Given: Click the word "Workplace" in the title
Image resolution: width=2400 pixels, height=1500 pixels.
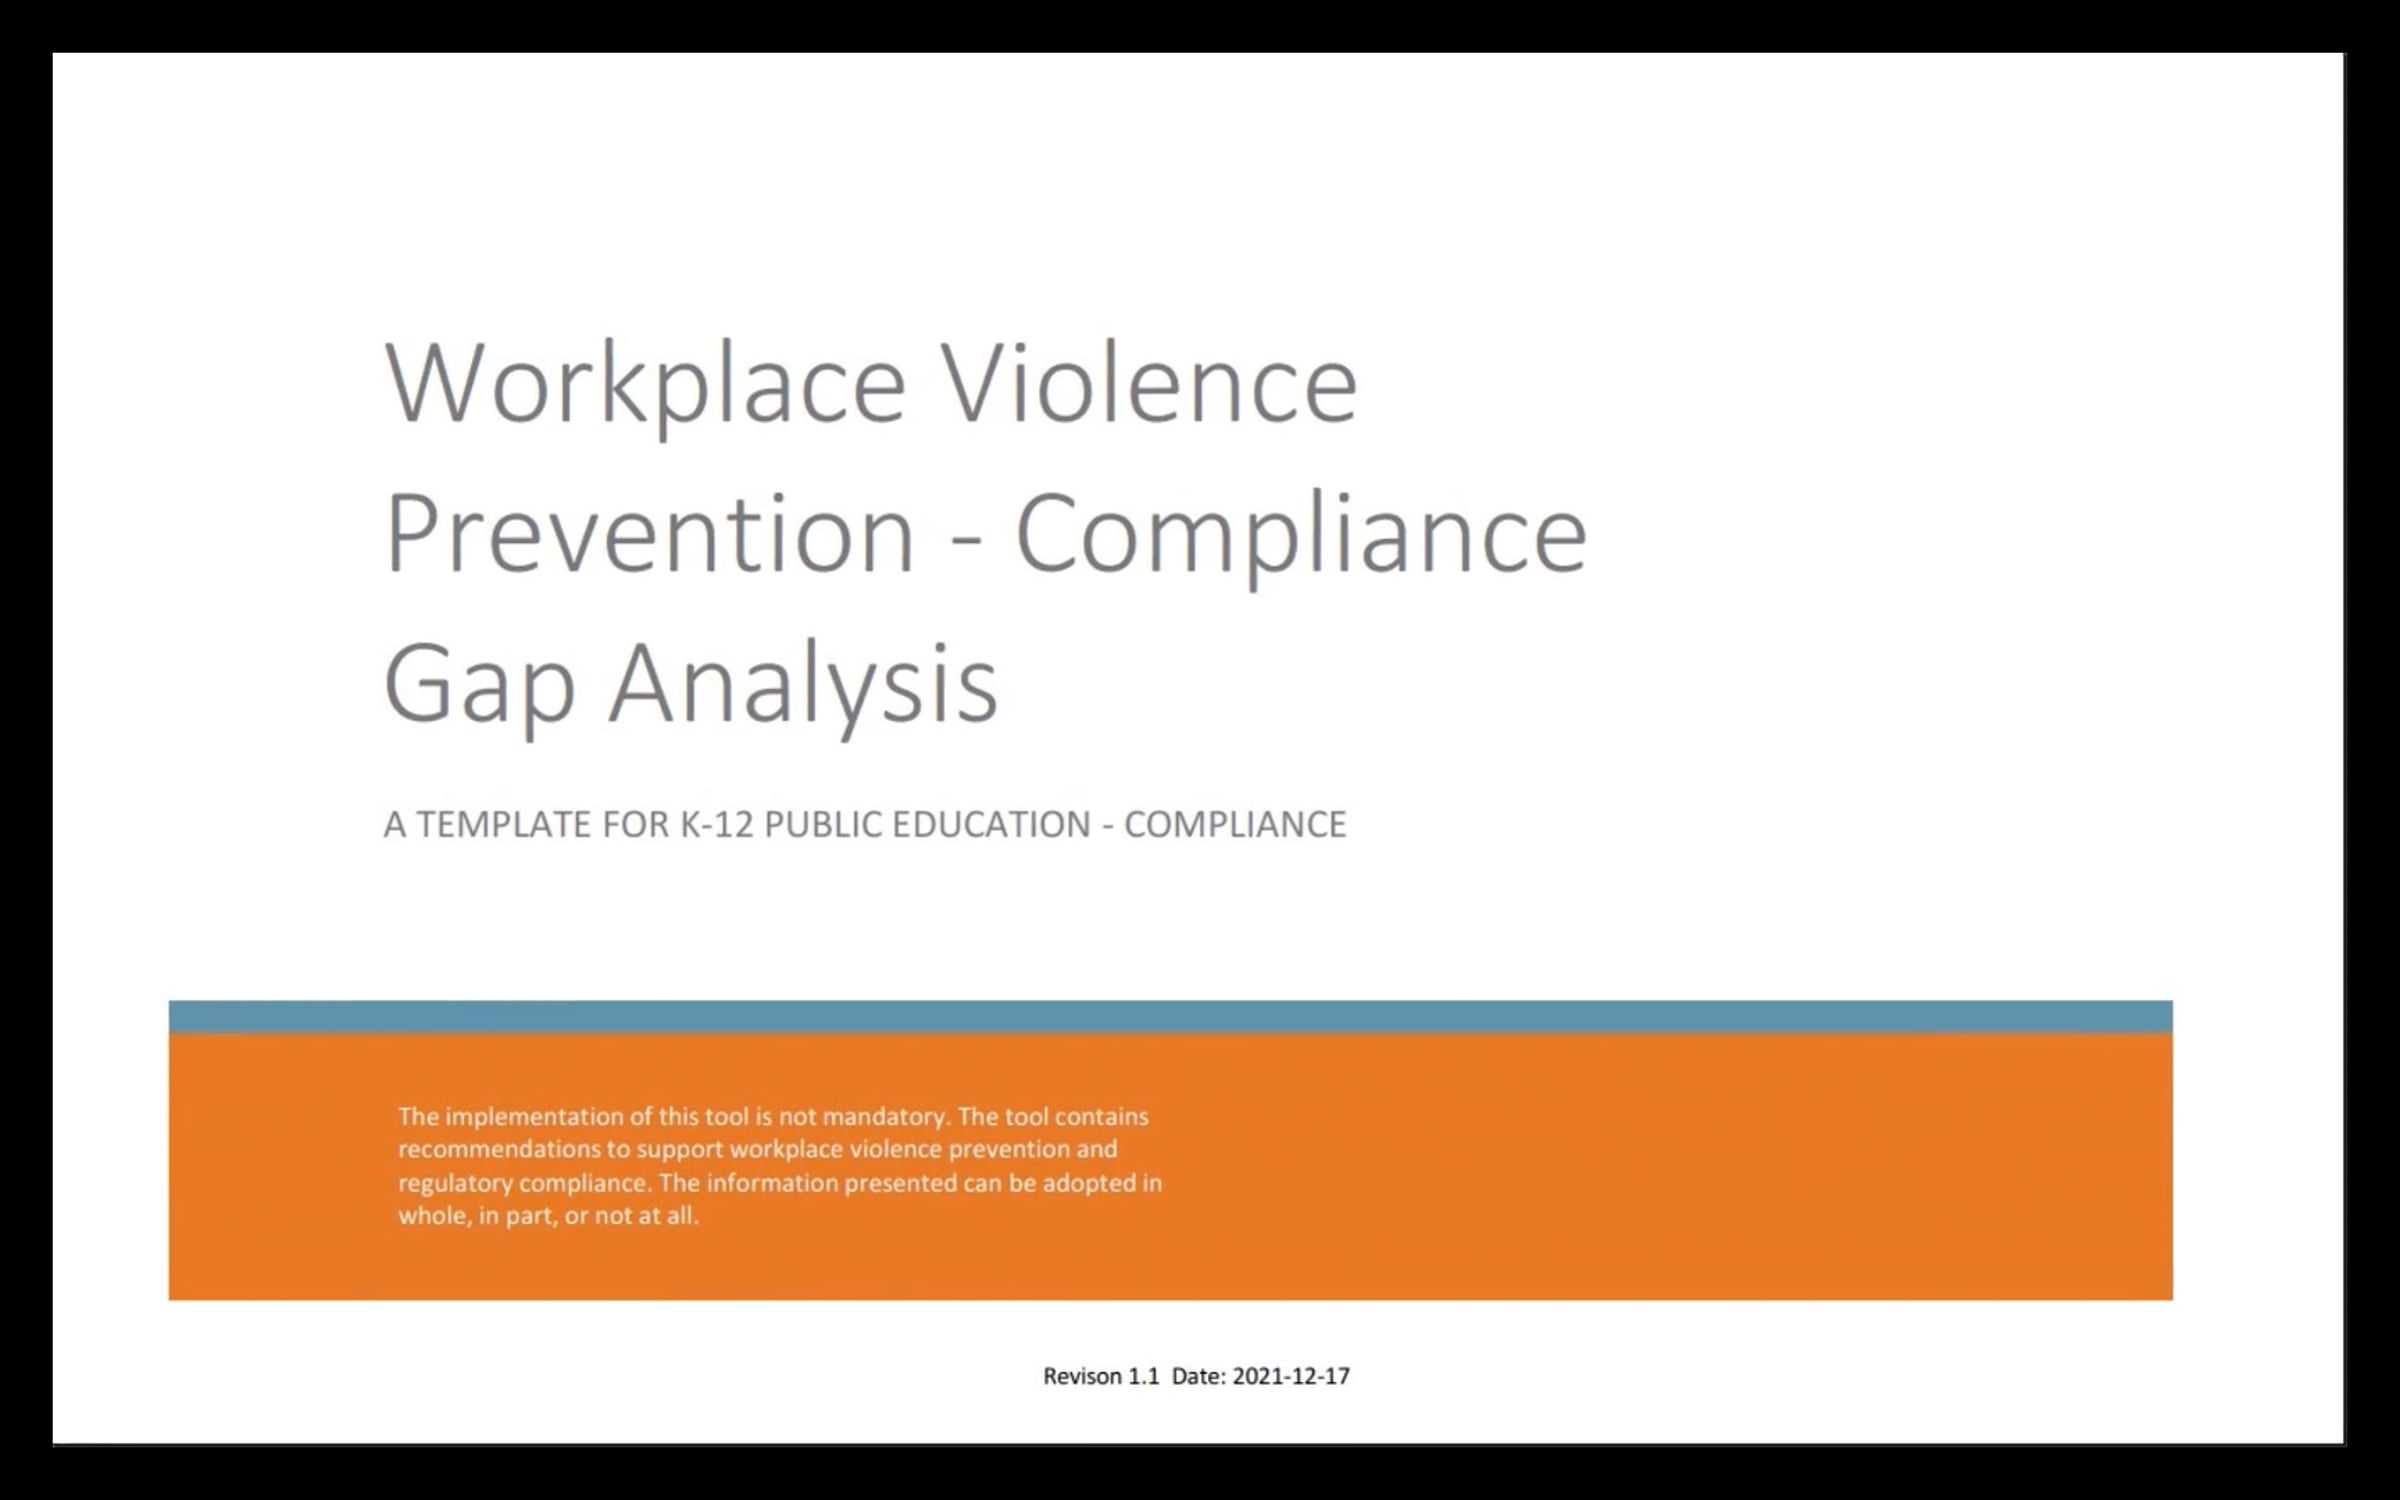Looking at the screenshot, I should [x=645, y=385].
